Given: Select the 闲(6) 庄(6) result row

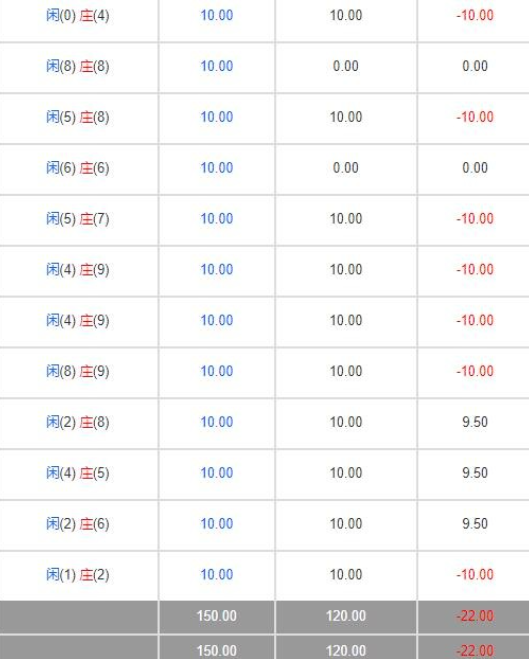Looking at the screenshot, I should [78, 168].
